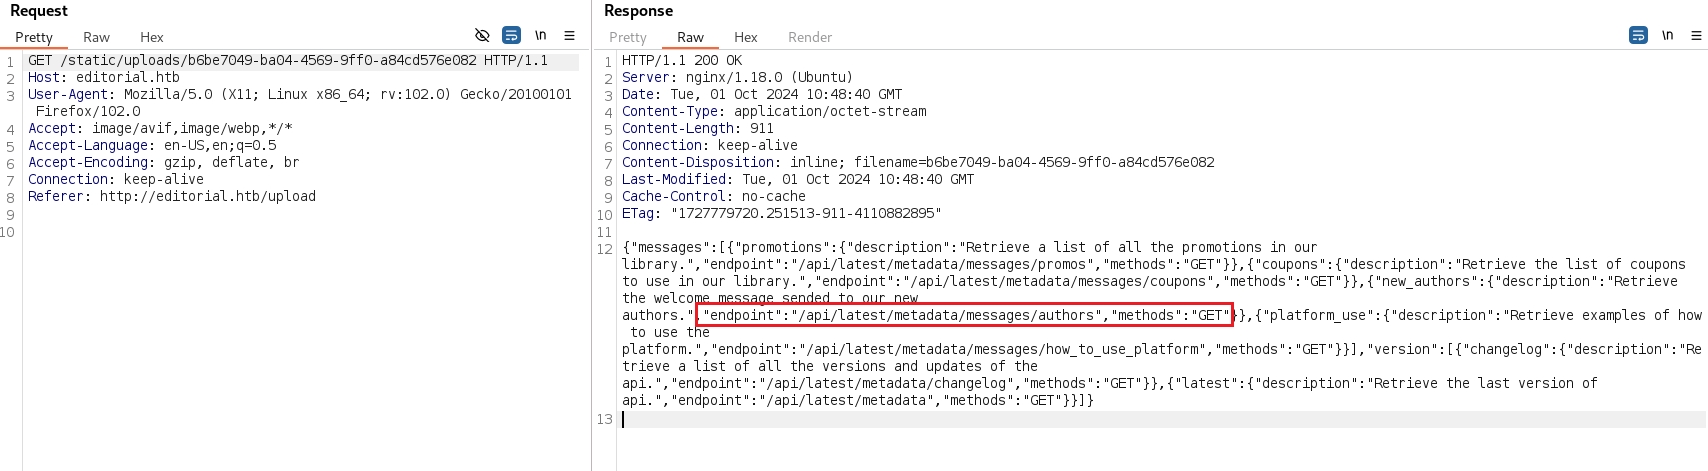Screen dimensions: 1708x471
Task: Open the Response Render tab
Action: coord(809,37)
